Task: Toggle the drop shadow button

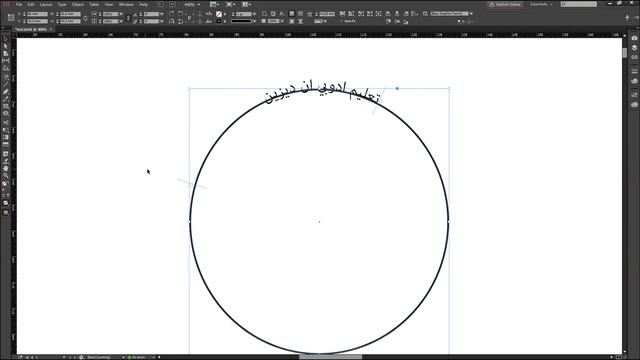Action: 273,13
